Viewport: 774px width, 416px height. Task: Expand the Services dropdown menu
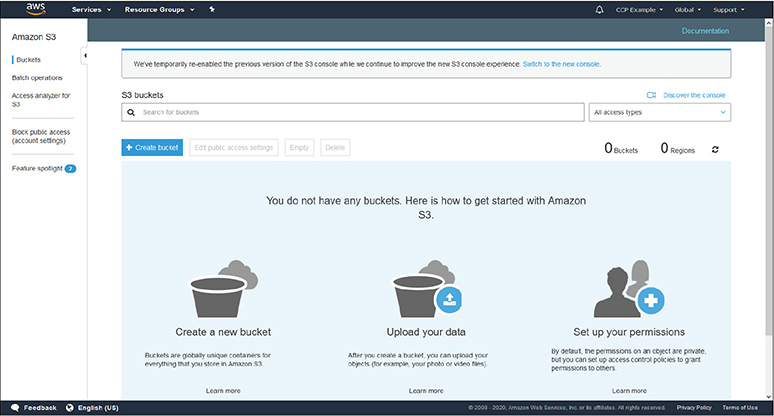[91, 9]
